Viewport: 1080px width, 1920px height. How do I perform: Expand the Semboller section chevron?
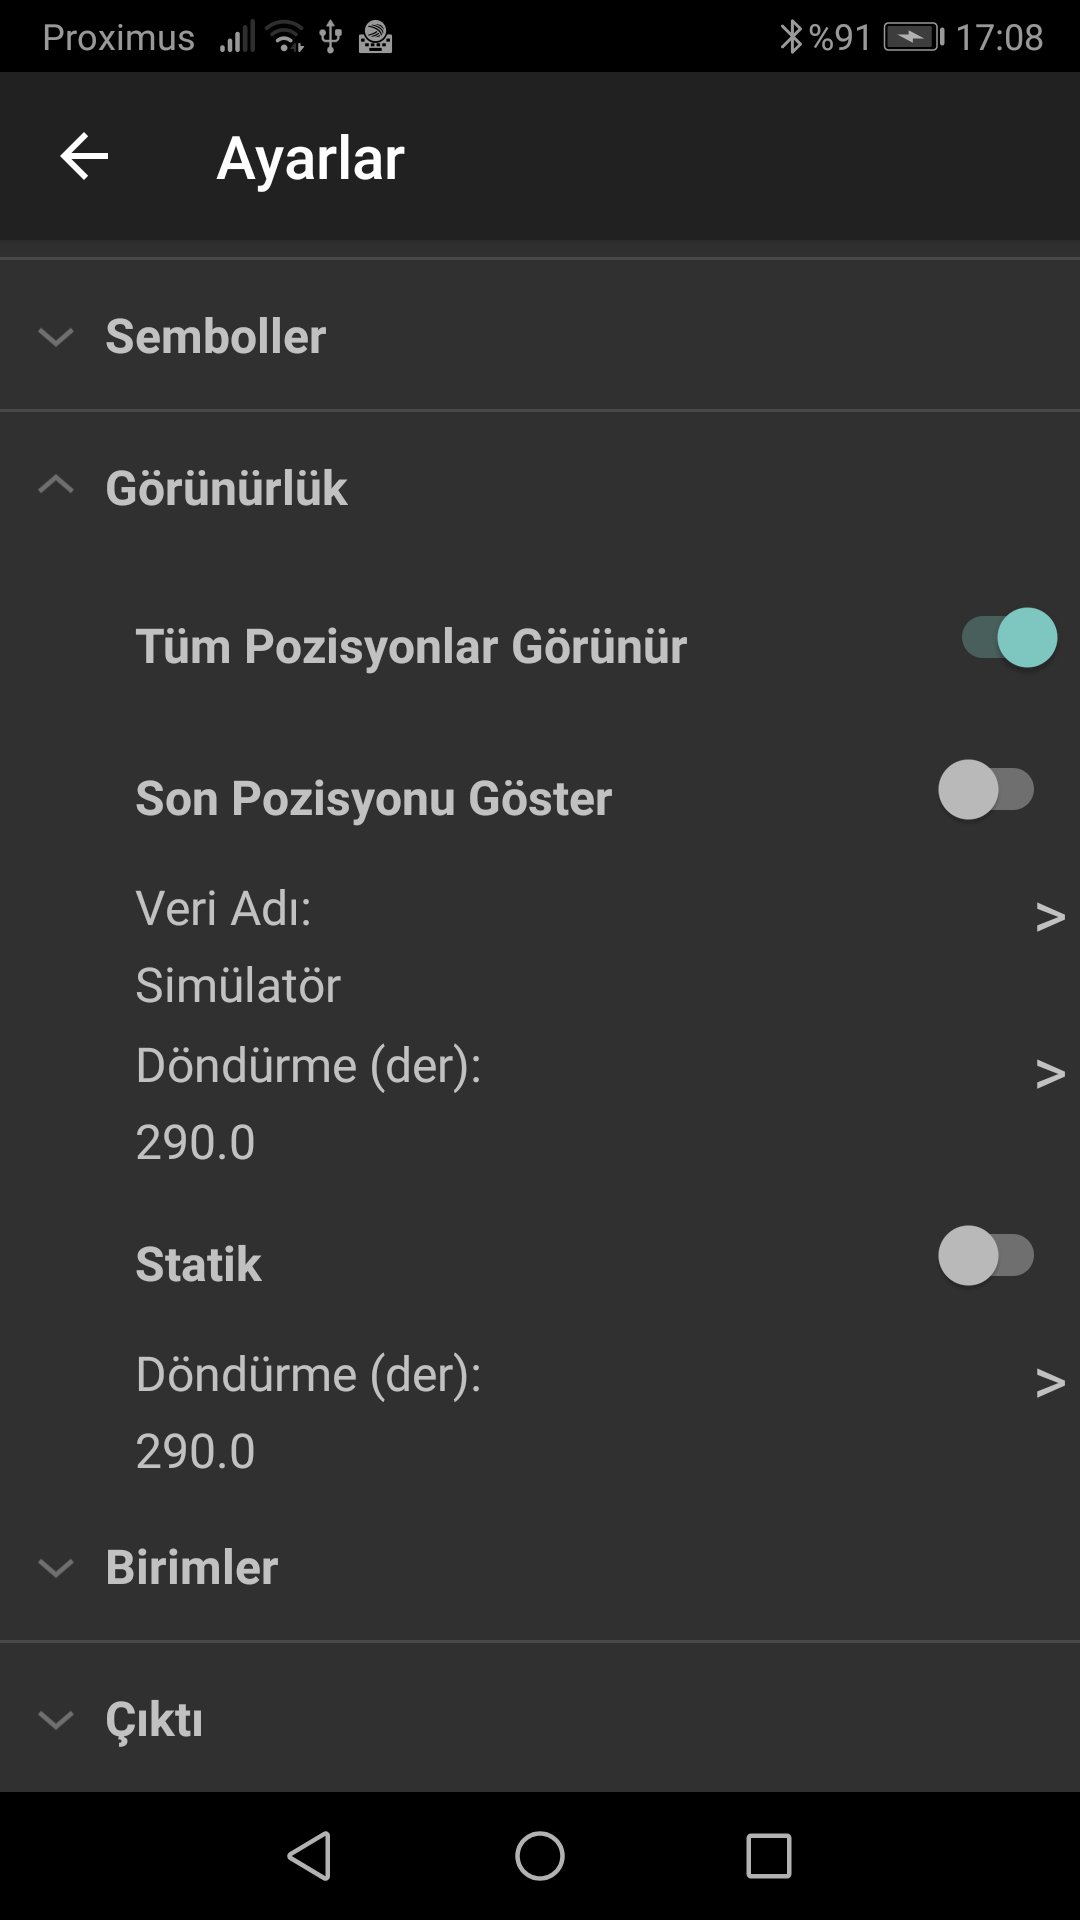(56, 337)
